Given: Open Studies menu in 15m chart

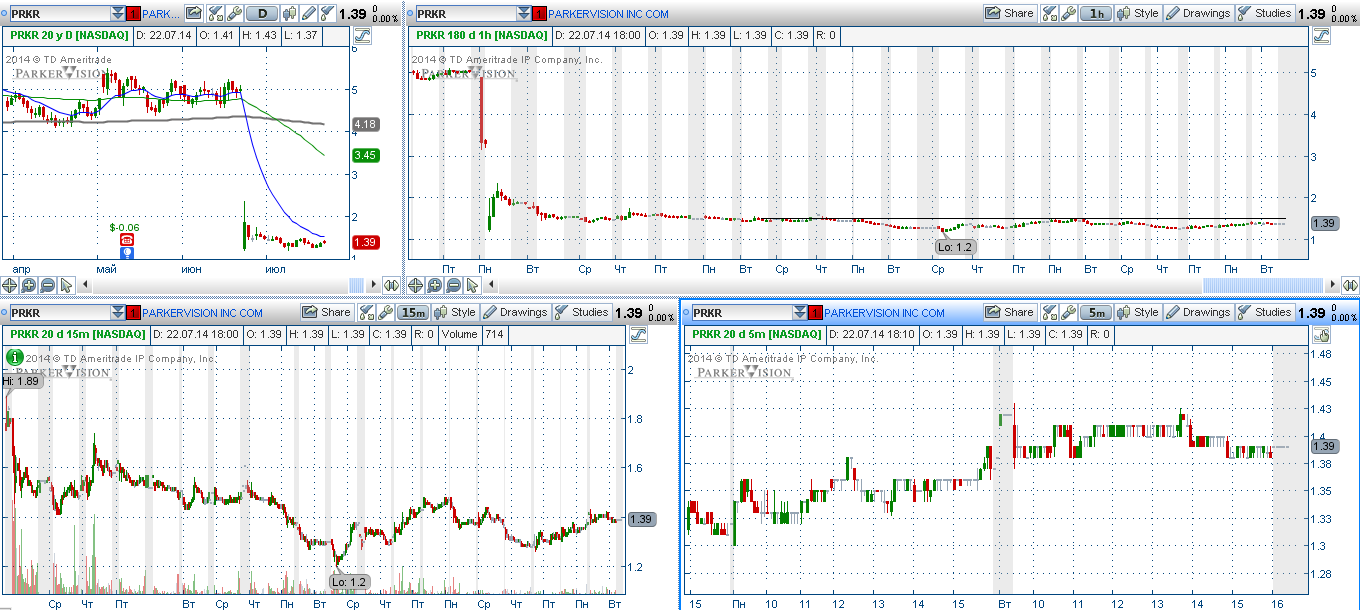Looking at the screenshot, I should pyautogui.click(x=582, y=313).
